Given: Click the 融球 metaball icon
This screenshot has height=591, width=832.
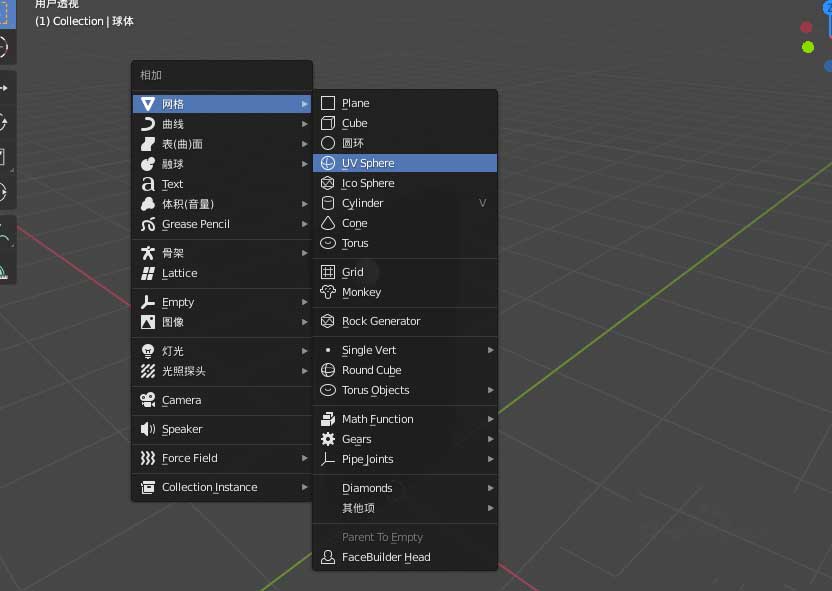Looking at the screenshot, I should pyautogui.click(x=148, y=164).
